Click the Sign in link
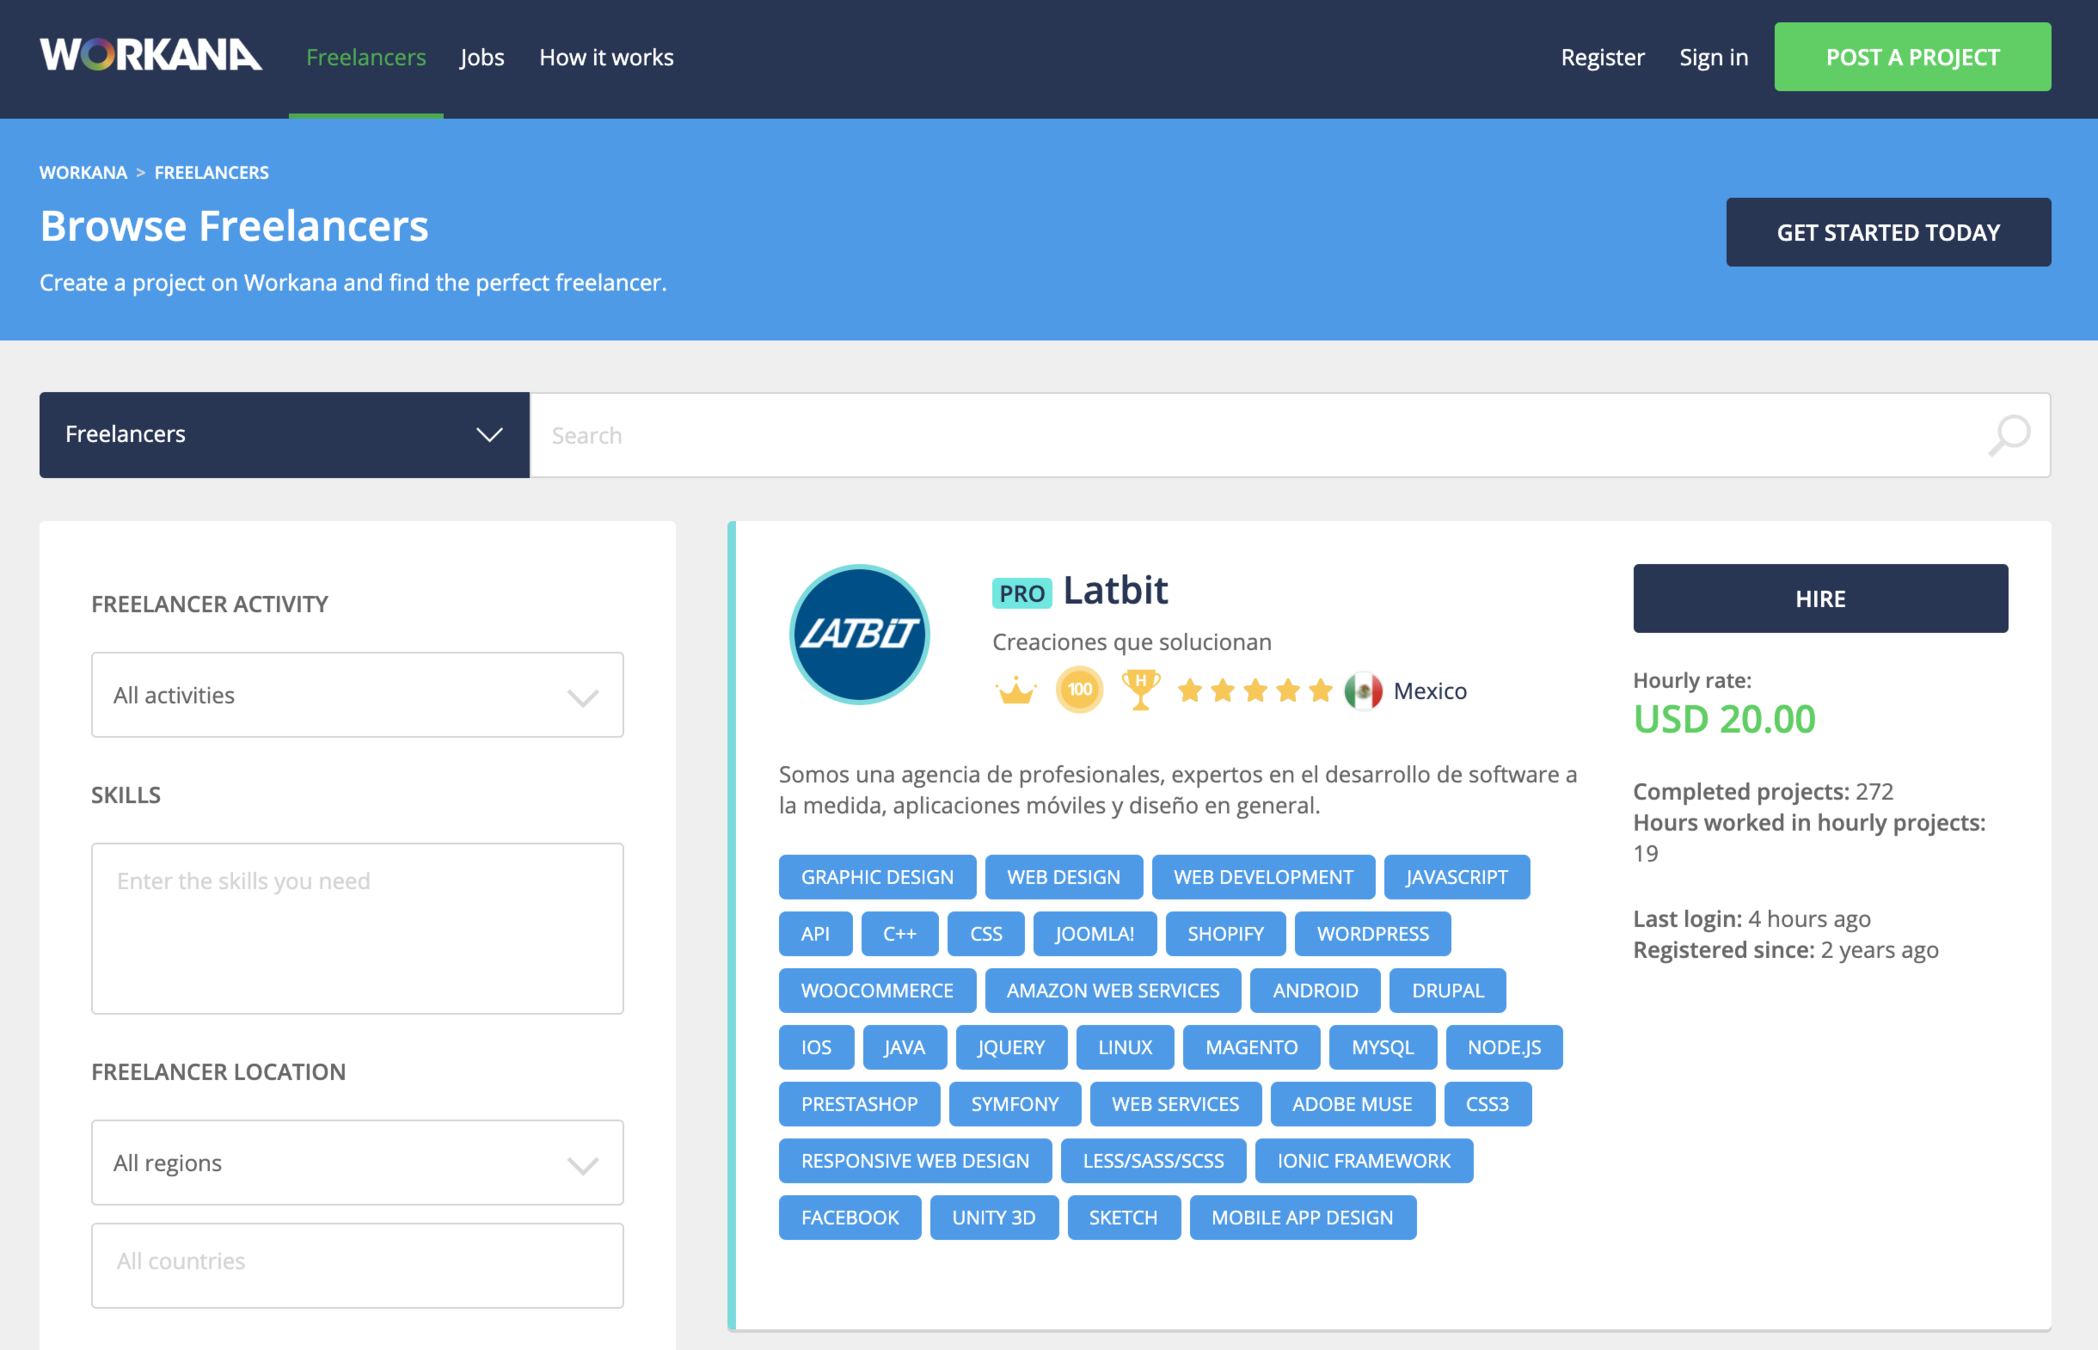 point(1713,57)
